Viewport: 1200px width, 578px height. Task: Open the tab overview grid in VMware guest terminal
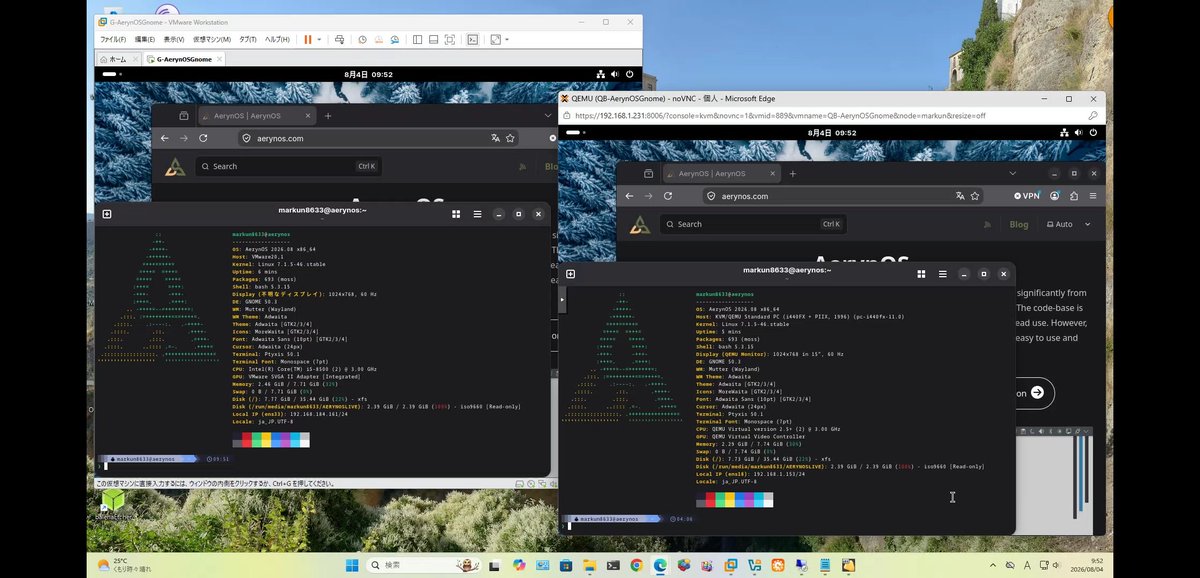[456, 214]
